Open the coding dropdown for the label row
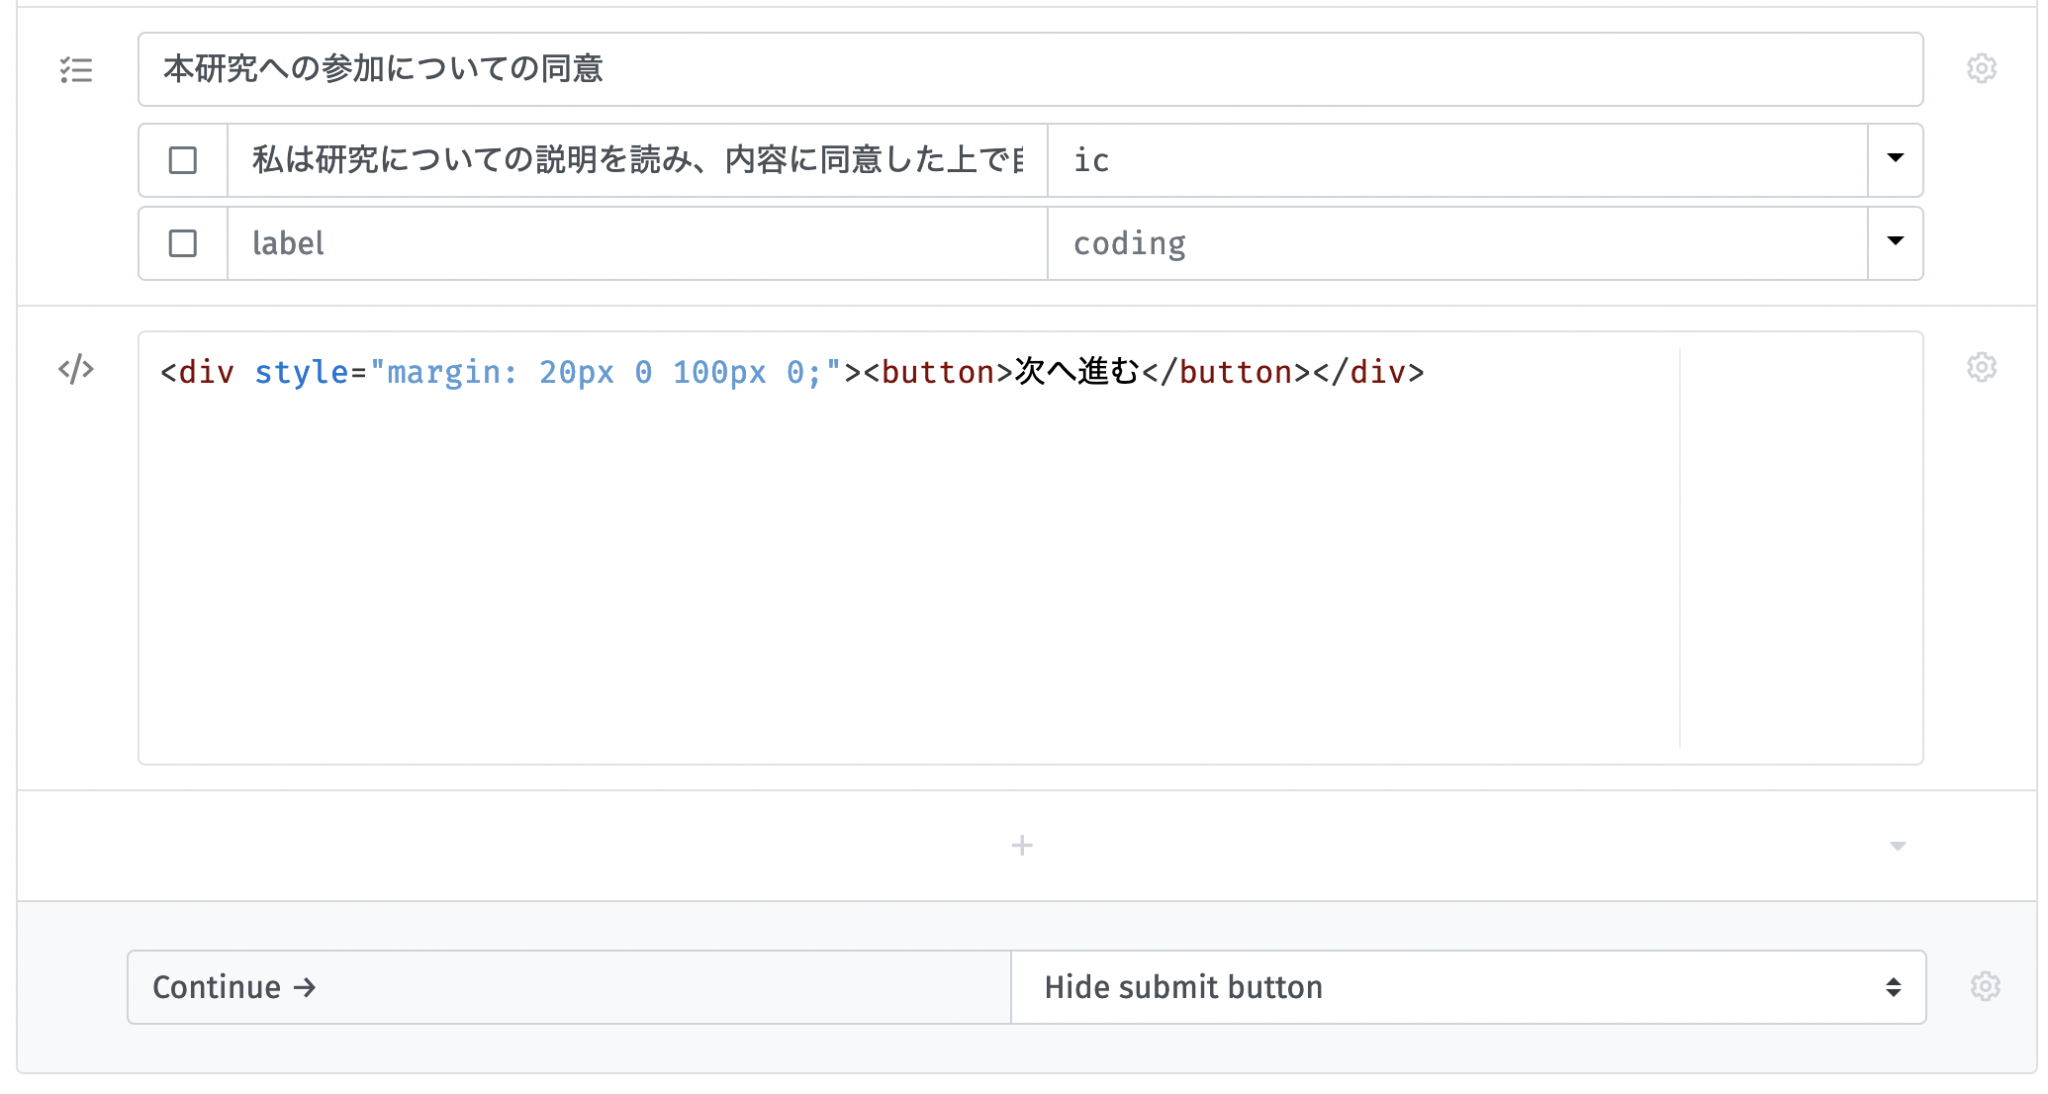The width and height of the screenshot is (2048, 1094). coord(1895,242)
